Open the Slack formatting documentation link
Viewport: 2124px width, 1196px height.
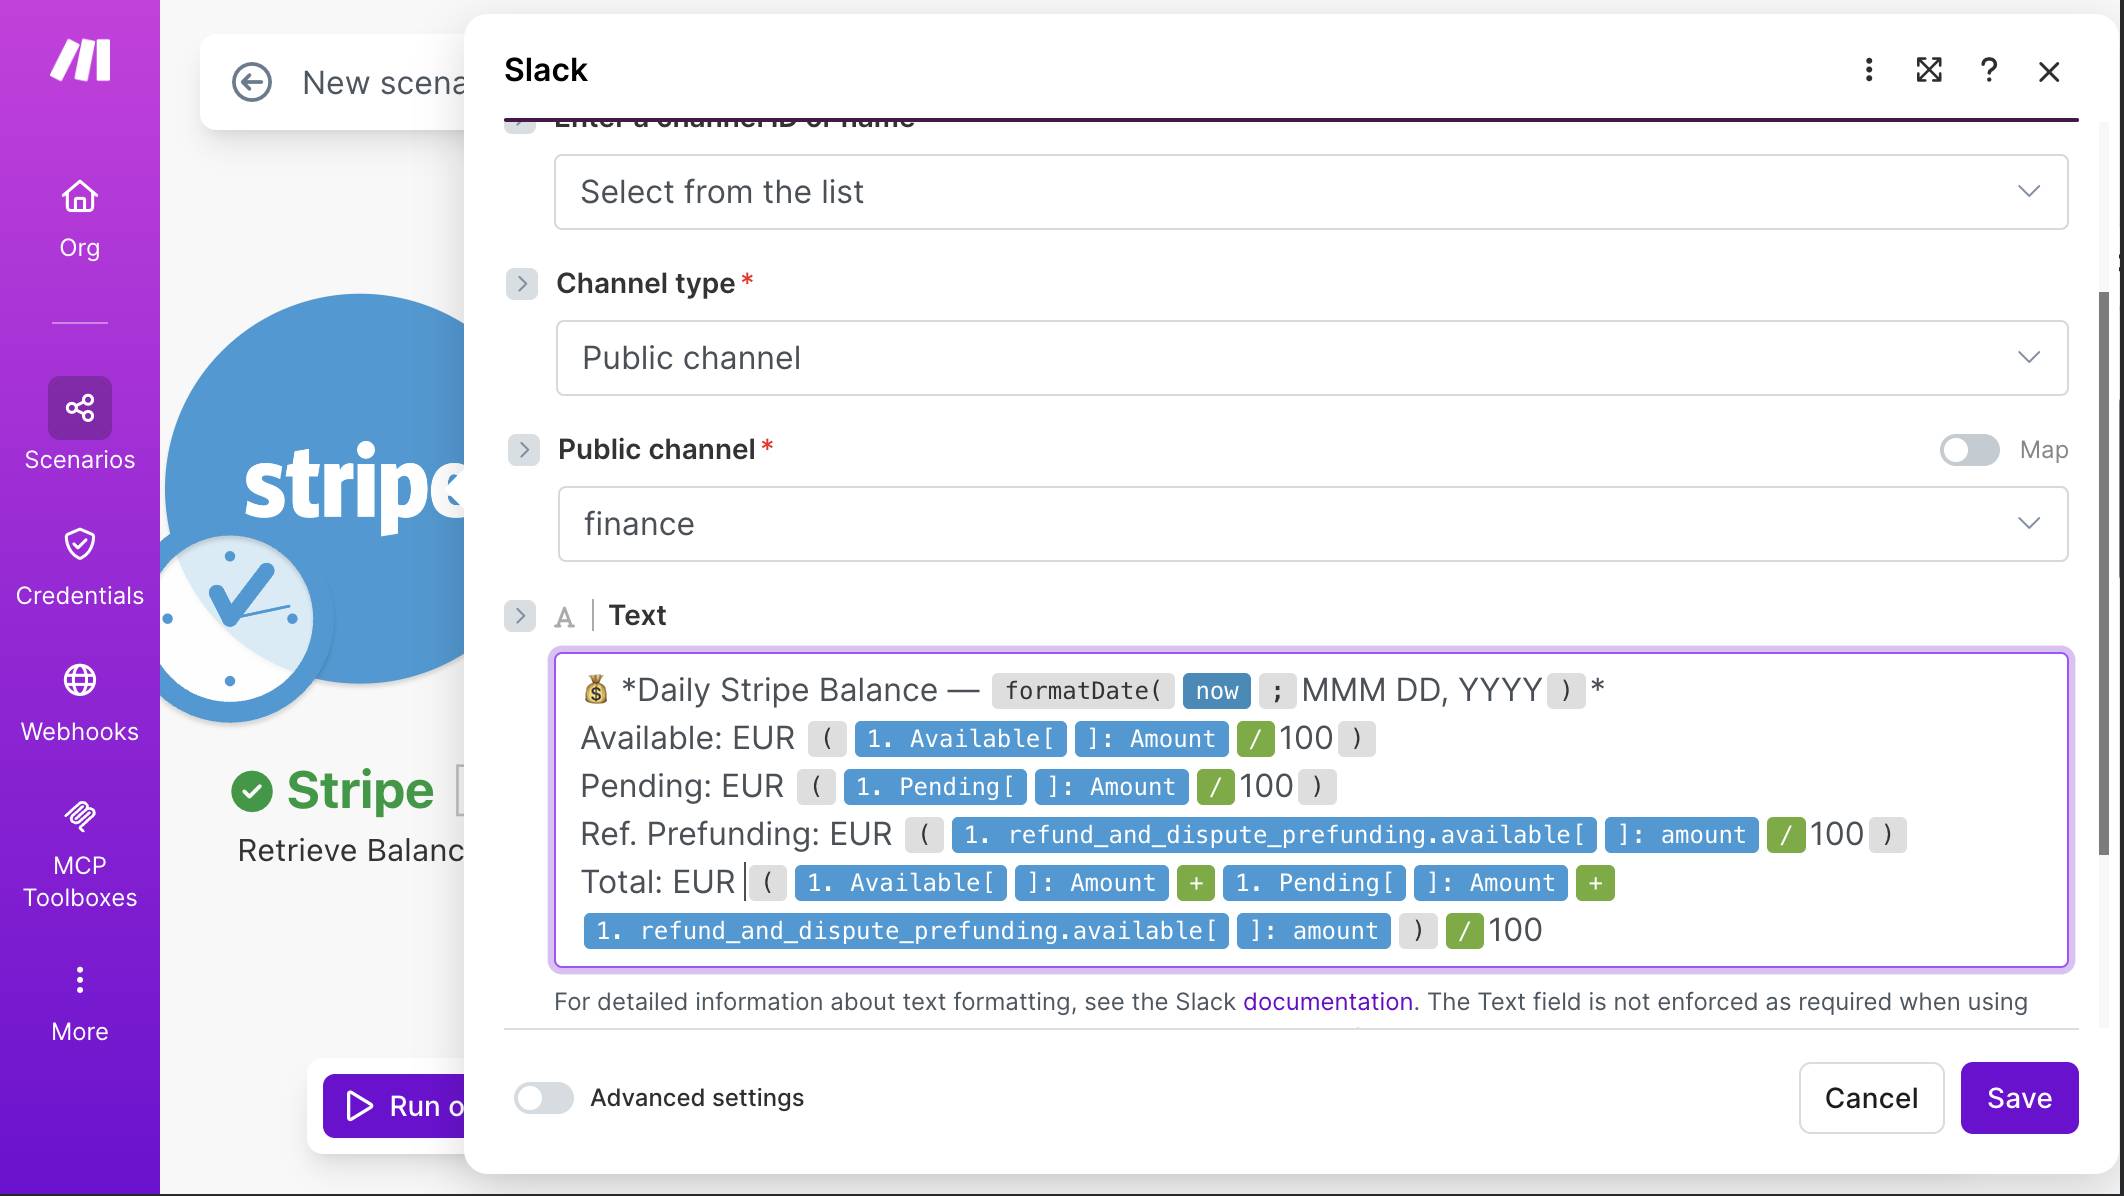(x=1327, y=1001)
